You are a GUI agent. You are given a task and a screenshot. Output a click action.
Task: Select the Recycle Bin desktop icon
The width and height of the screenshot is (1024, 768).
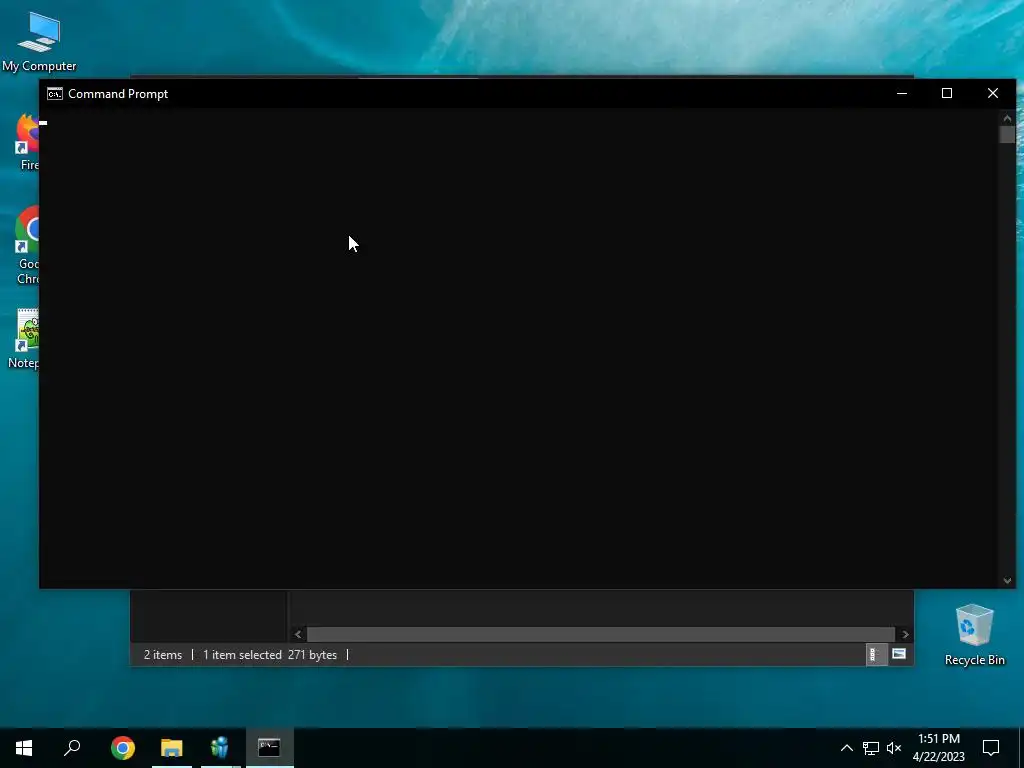click(974, 635)
